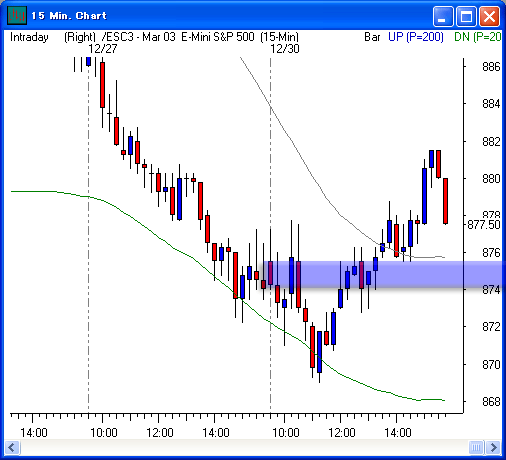Screen dimensions: 506x460
Task: Click the Bar chart-type label
Action: coord(372,37)
